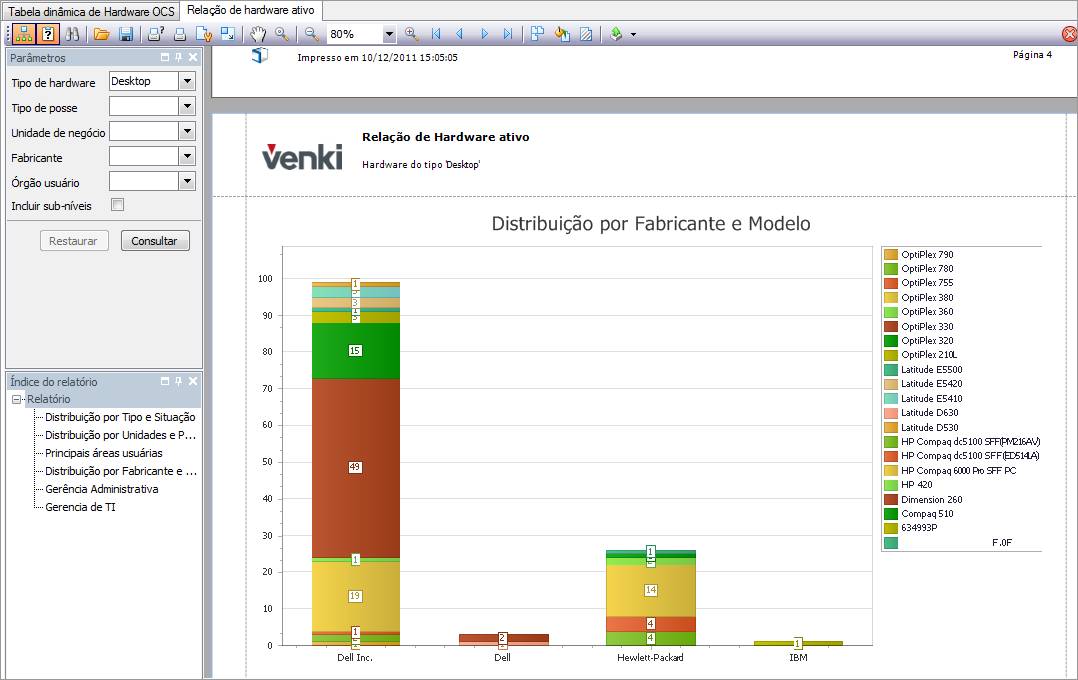The image size is (1078, 680).
Task: Click the Zoom In magnifier icon
Action: pos(412,34)
